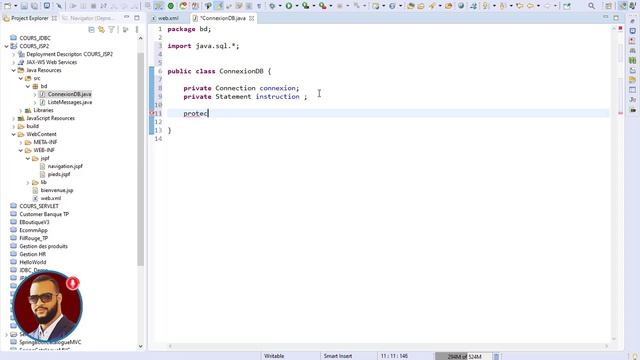The image size is (640, 360).
Task: Click the Suspend debug toolbar icon
Action: click(x=83, y=6)
